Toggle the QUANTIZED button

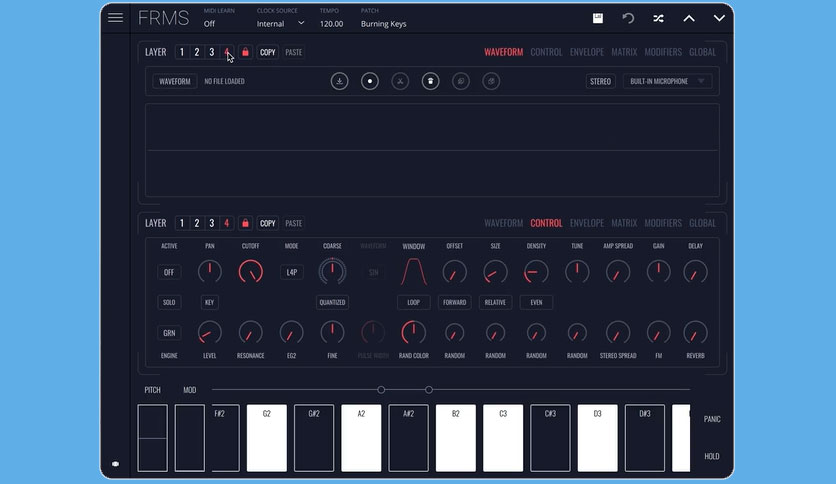tap(332, 302)
